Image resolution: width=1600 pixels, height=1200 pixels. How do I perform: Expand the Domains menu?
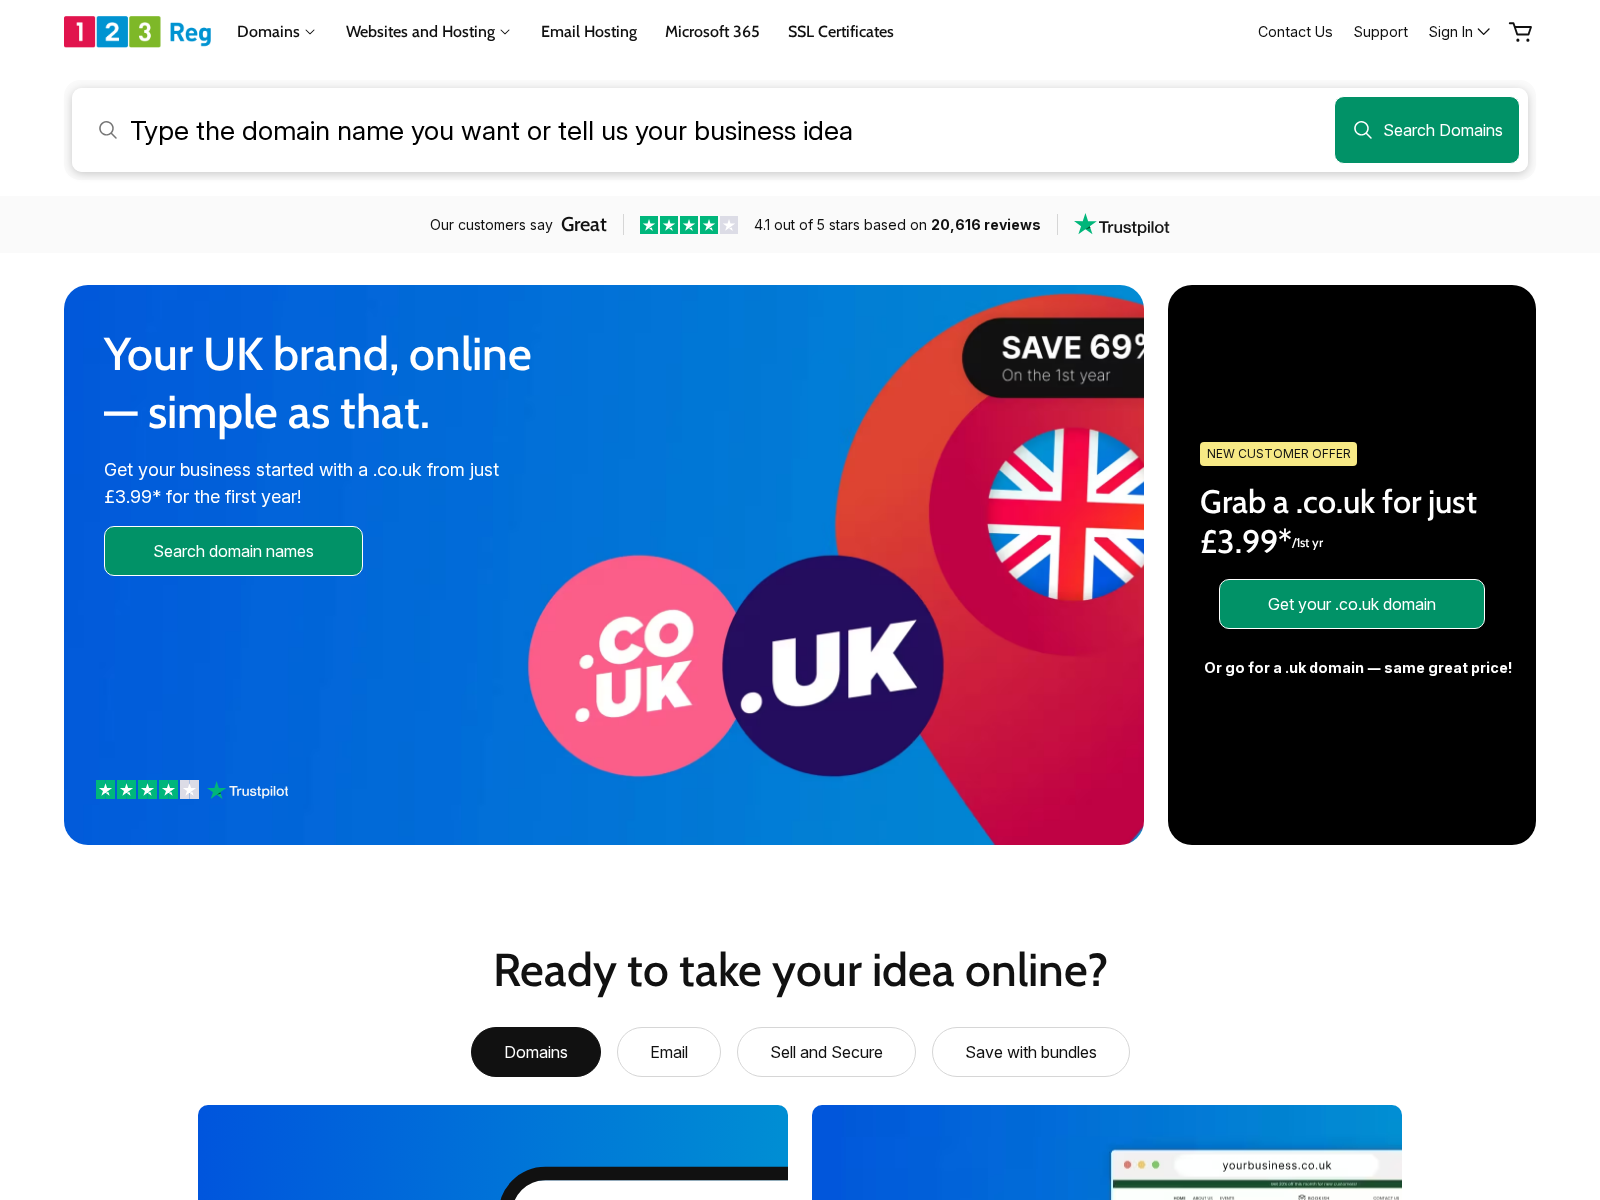(276, 32)
